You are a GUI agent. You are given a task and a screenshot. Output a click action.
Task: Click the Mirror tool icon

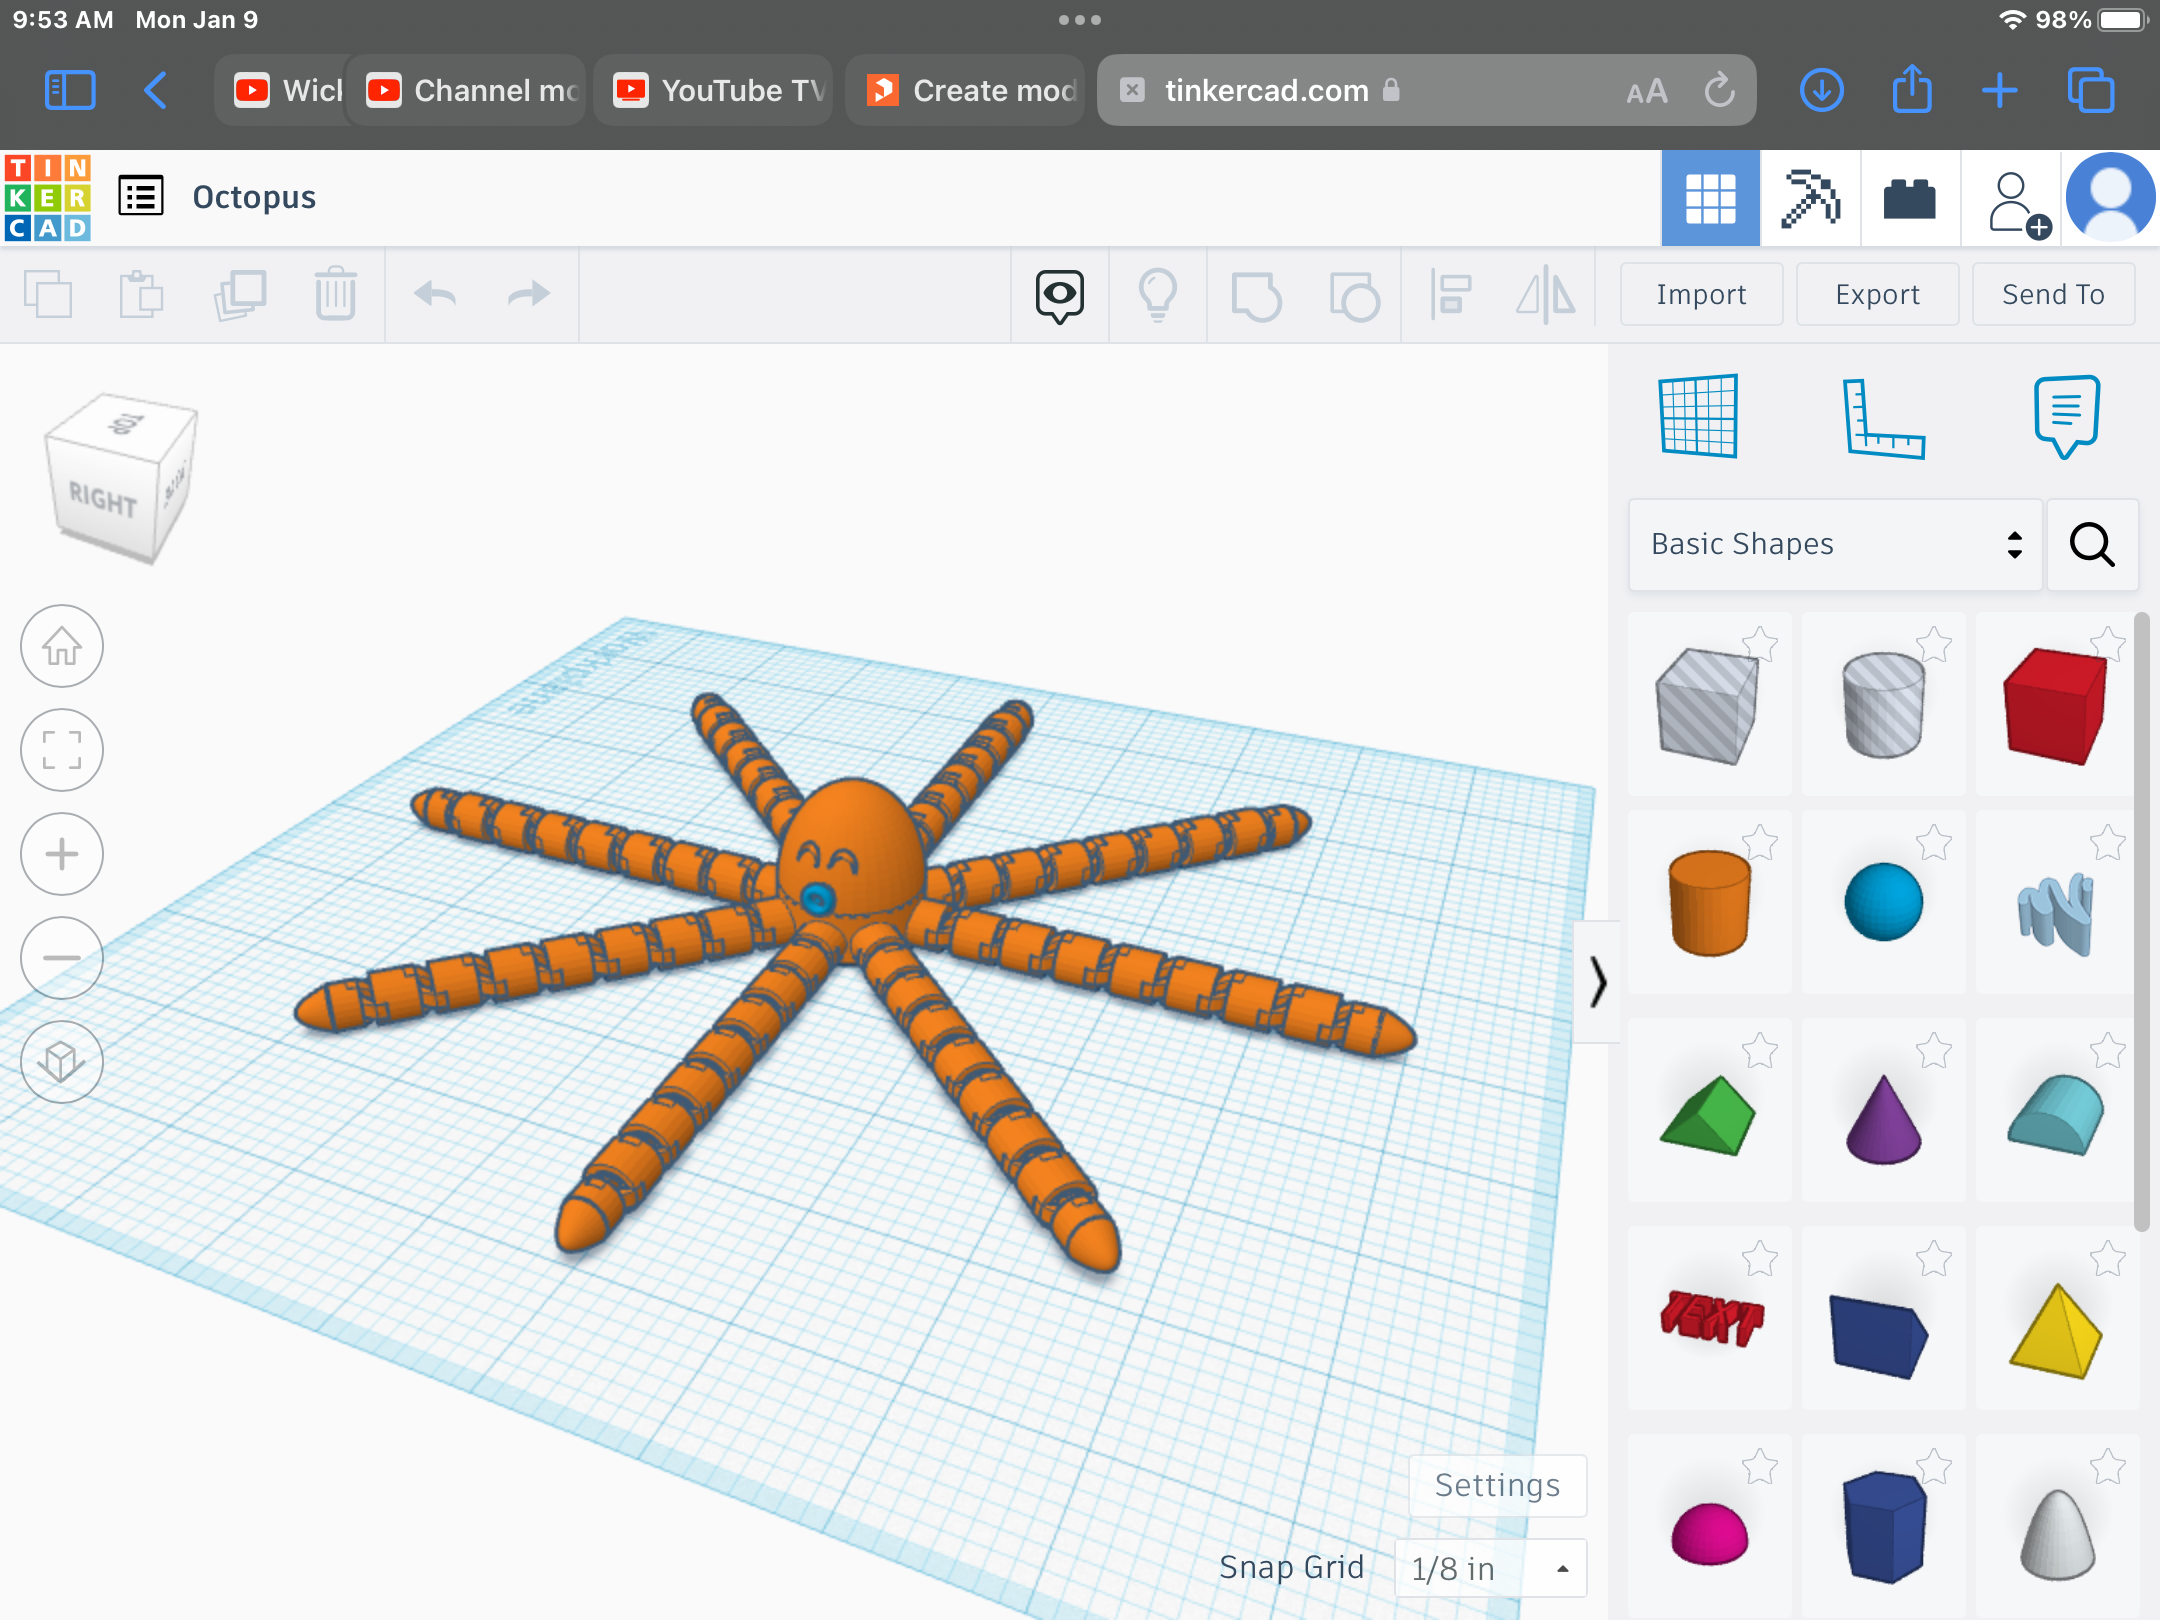[1546, 295]
